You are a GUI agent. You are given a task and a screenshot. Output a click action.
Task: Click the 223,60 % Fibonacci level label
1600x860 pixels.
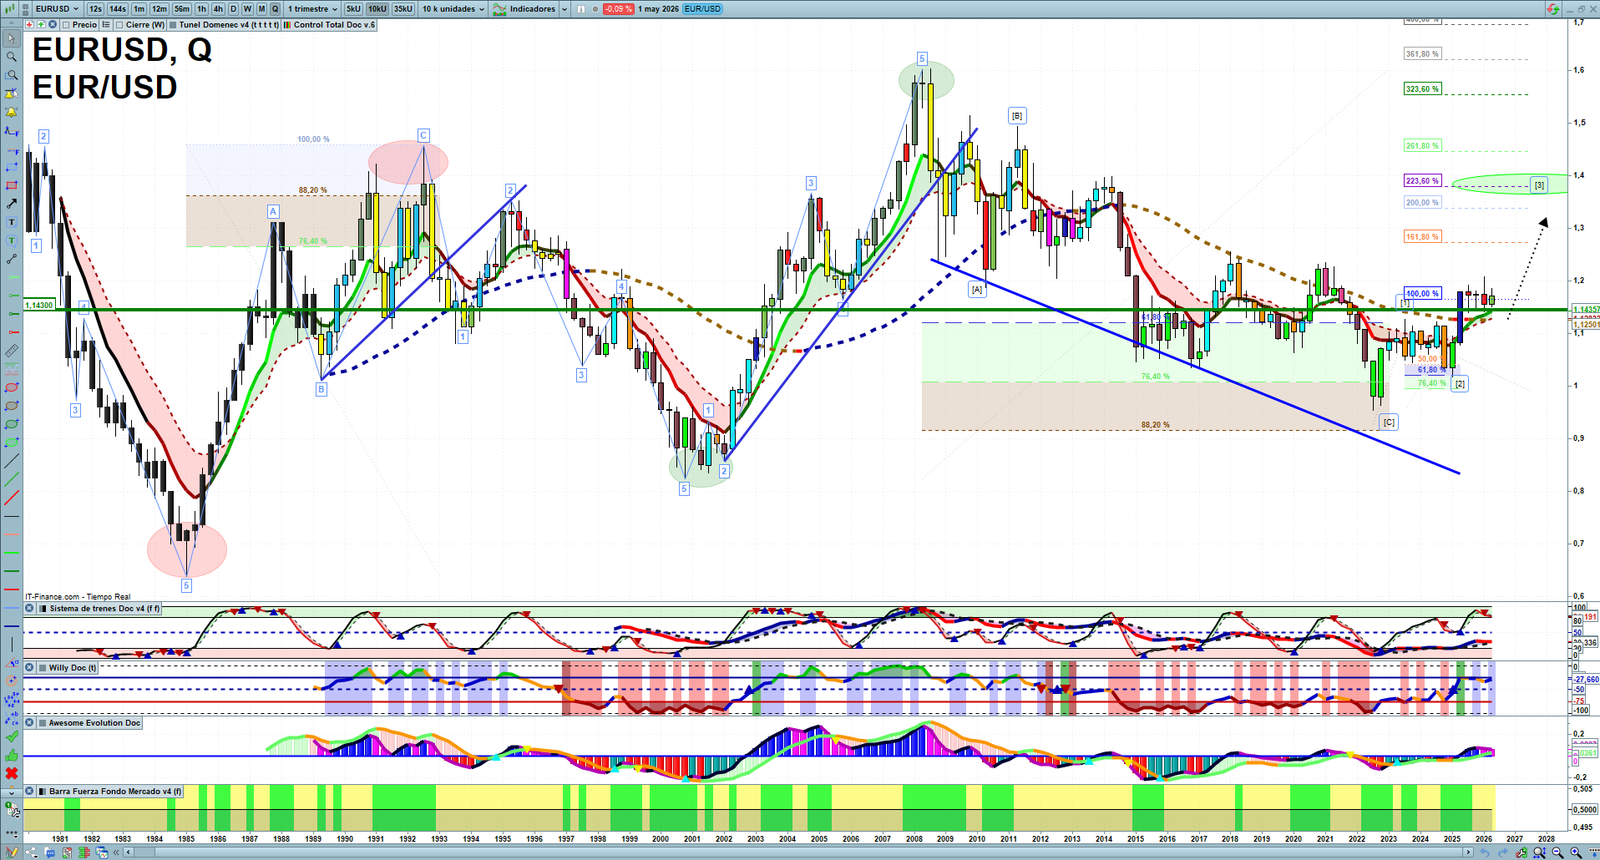point(1422,181)
